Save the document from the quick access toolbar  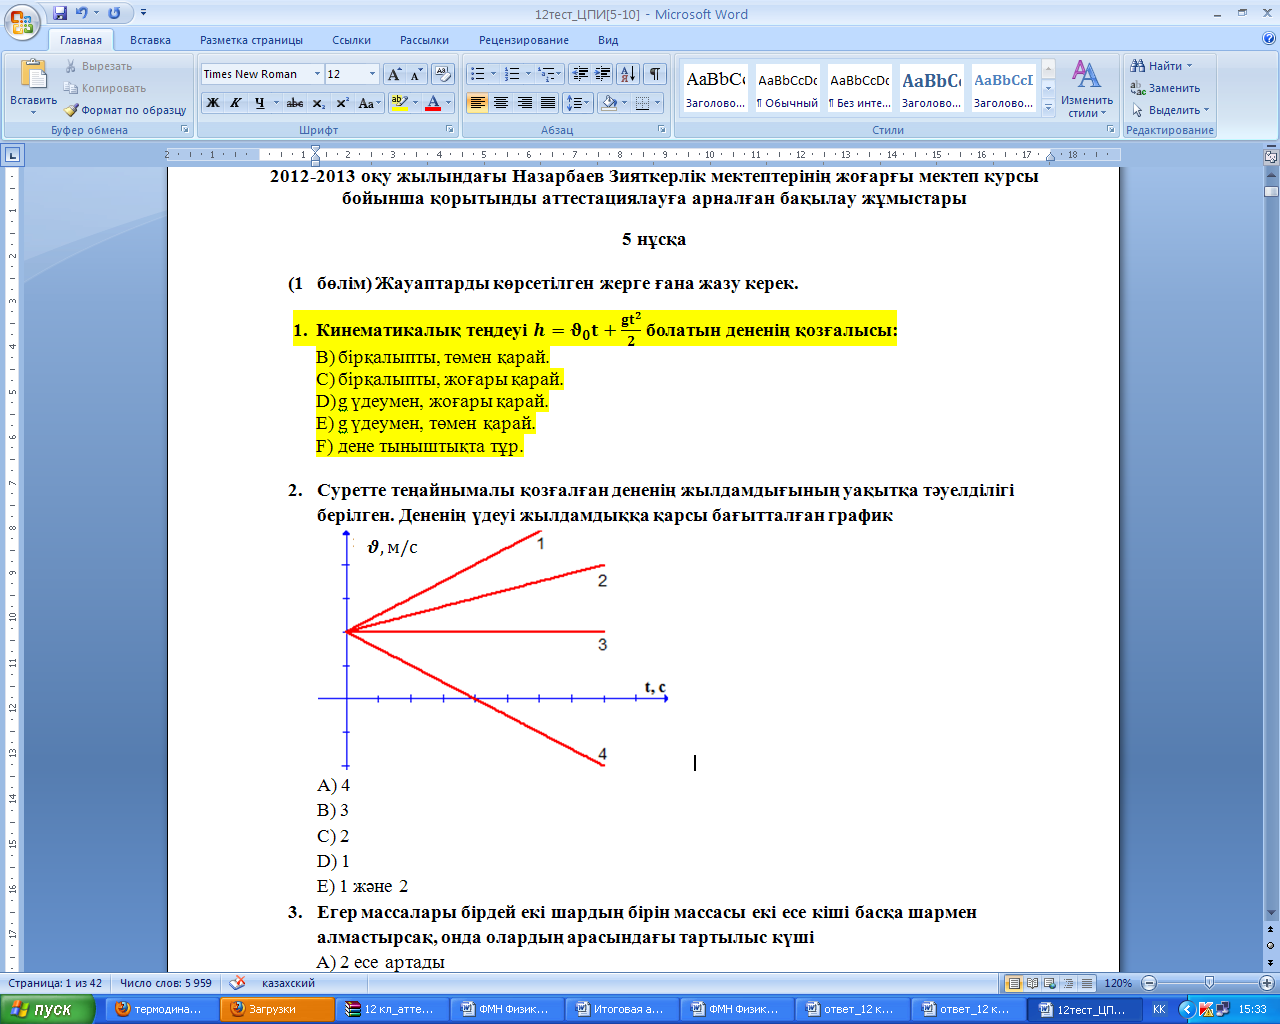click(60, 13)
